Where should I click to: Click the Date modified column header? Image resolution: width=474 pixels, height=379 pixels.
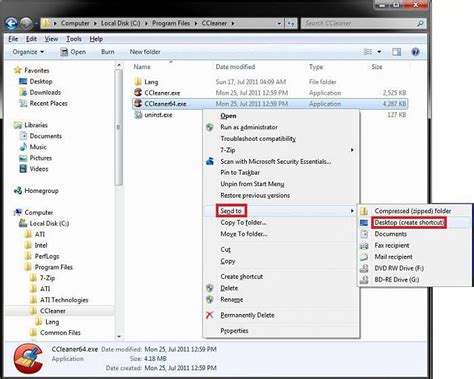coord(235,67)
